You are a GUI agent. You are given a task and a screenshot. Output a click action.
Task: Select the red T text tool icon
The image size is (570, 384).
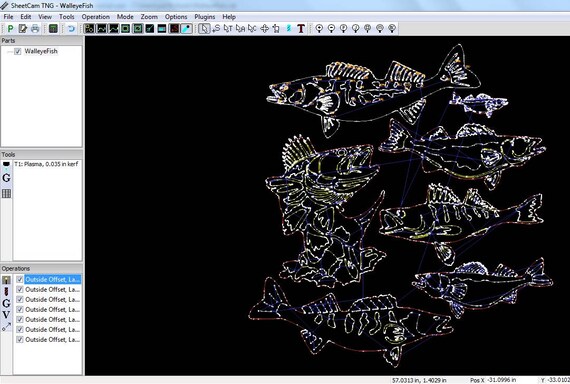[301, 28]
